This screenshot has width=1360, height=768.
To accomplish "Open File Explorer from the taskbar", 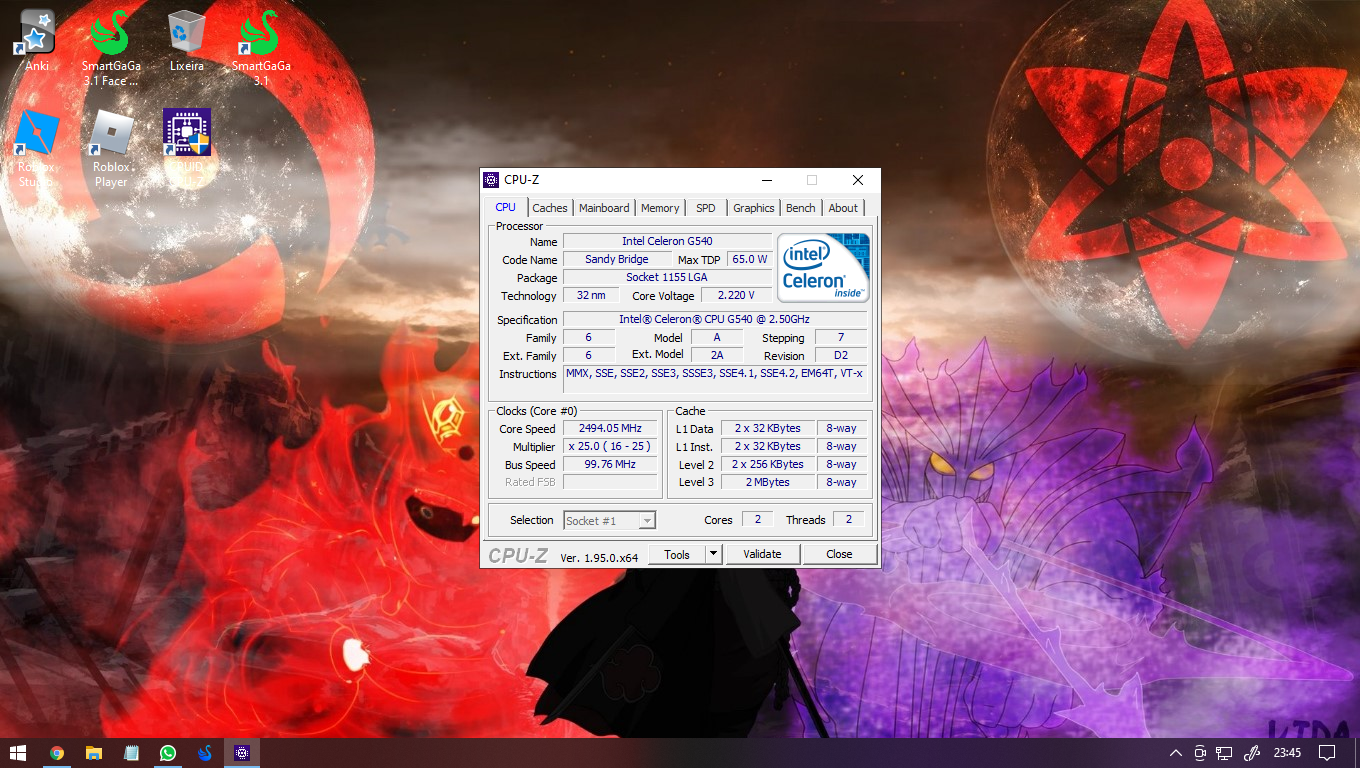I will tap(93, 752).
